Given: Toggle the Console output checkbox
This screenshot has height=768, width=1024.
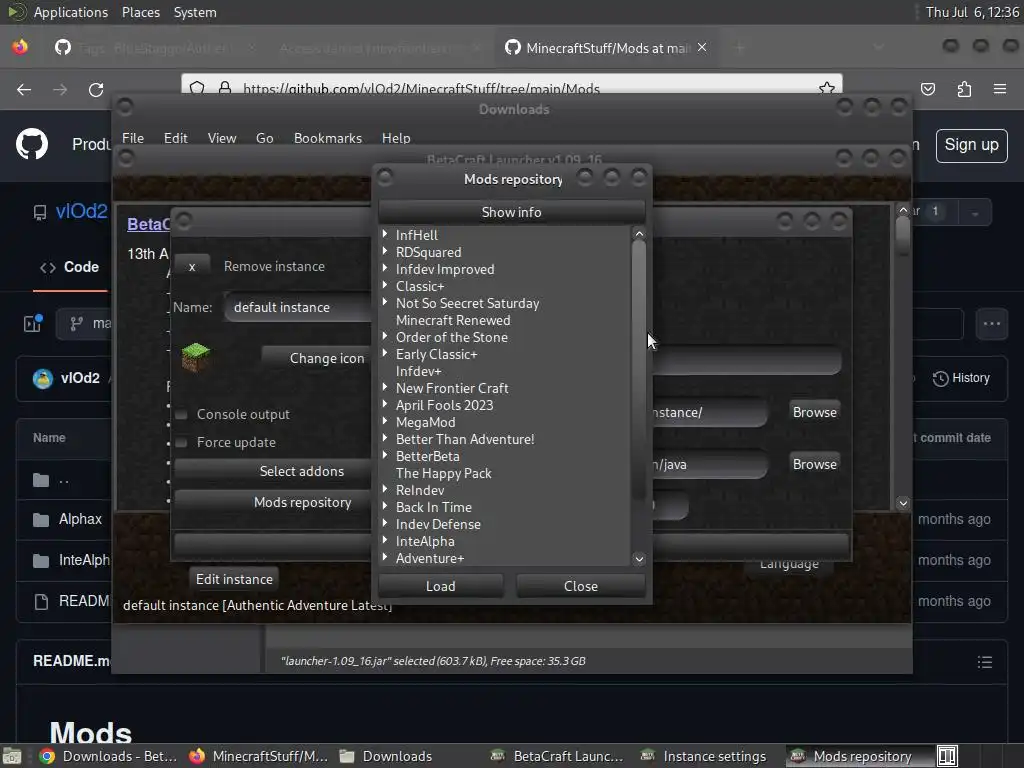Looking at the screenshot, I should tap(182, 414).
